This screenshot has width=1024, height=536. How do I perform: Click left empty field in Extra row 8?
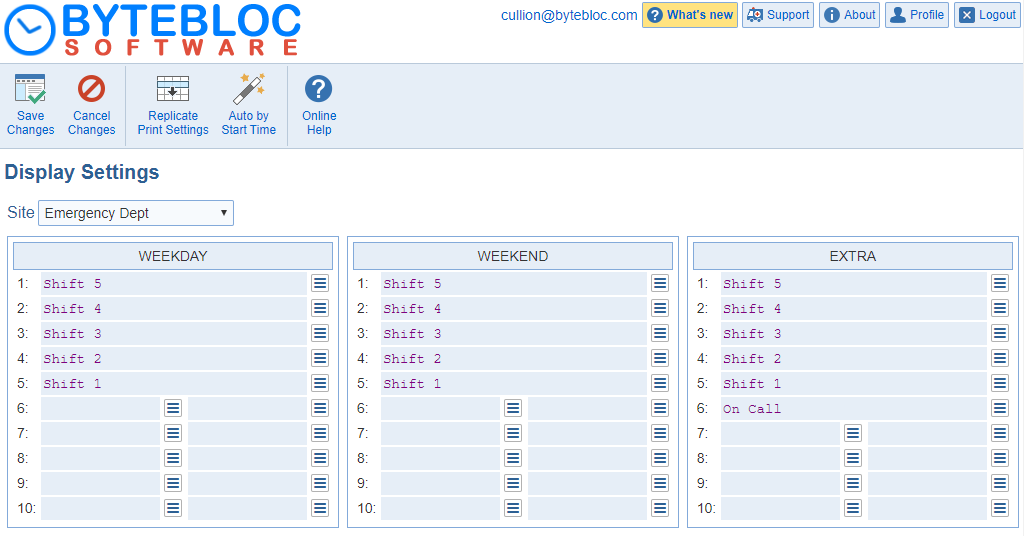coord(780,458)
